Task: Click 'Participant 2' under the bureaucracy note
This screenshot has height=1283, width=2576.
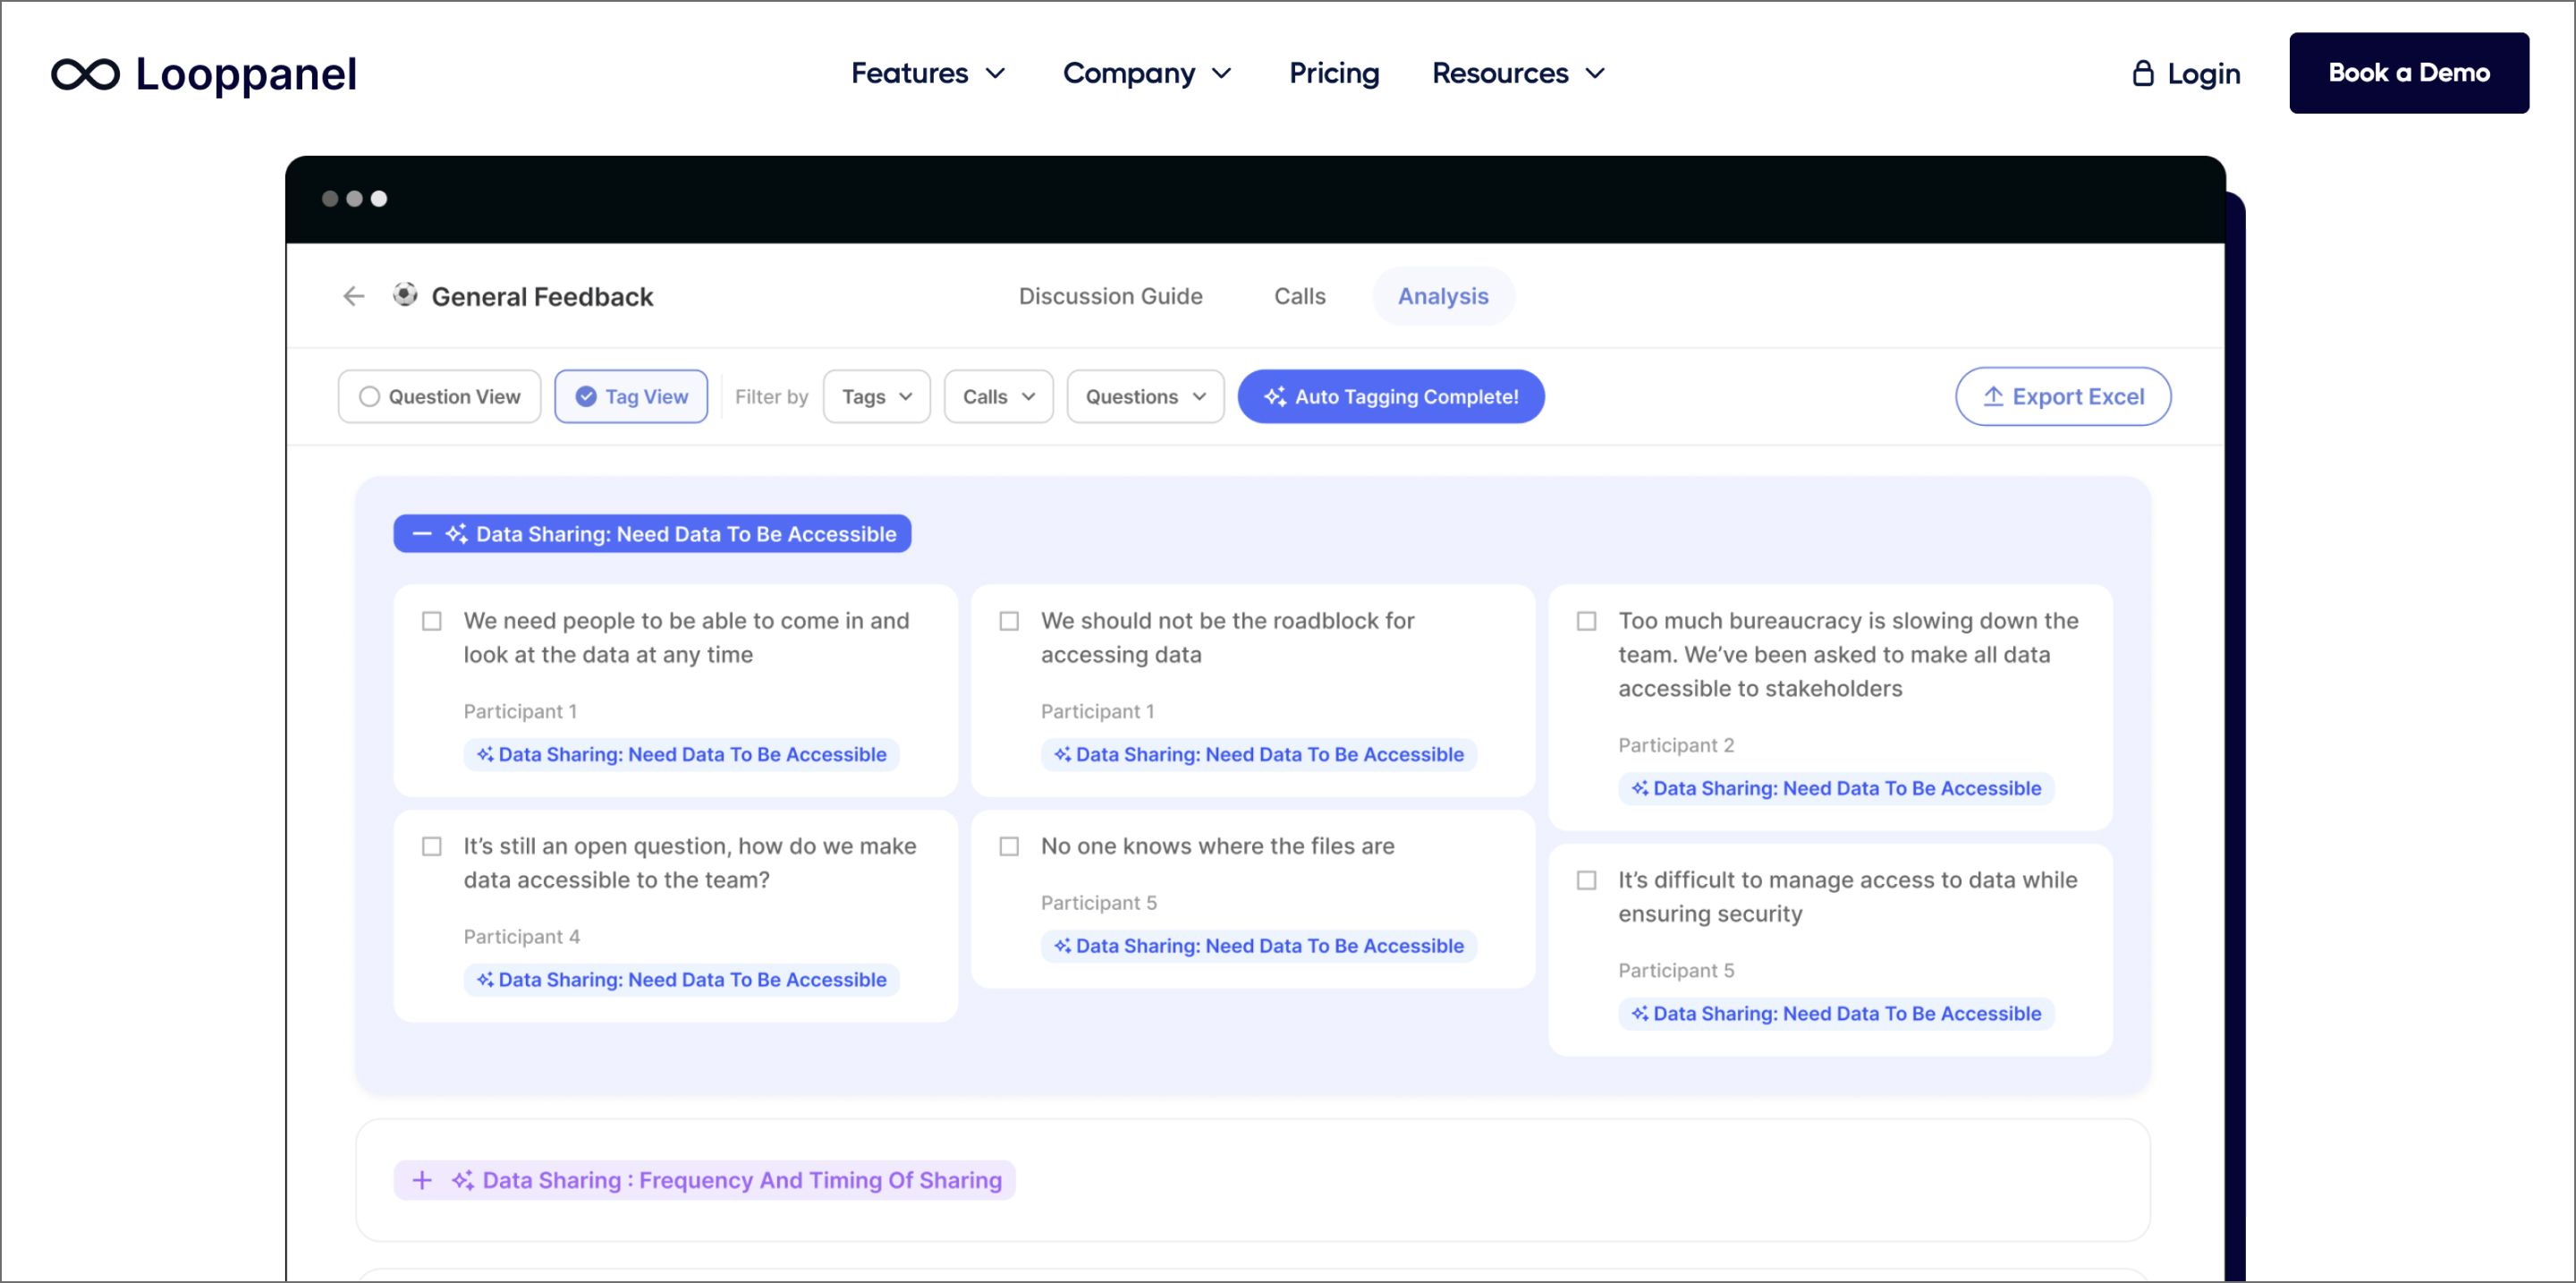Action: [1676, 745]
